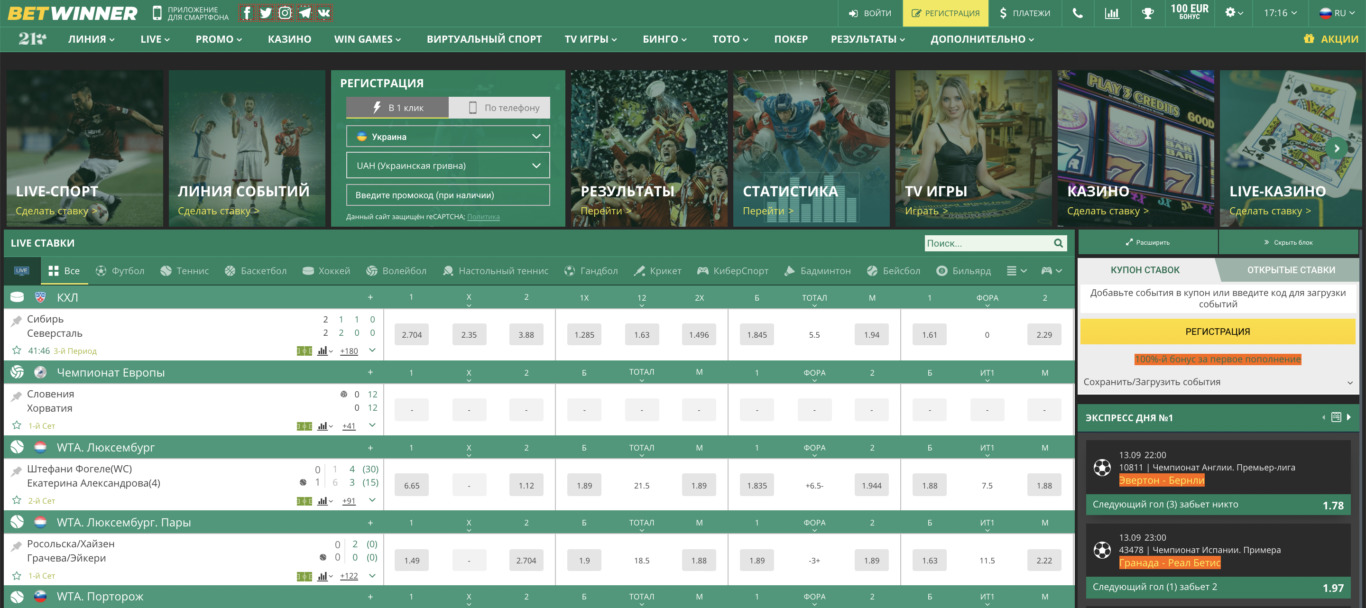Click the ВОЙТИ login button
The width and height of the screenshot is (1366, 608).
point(870,13)
